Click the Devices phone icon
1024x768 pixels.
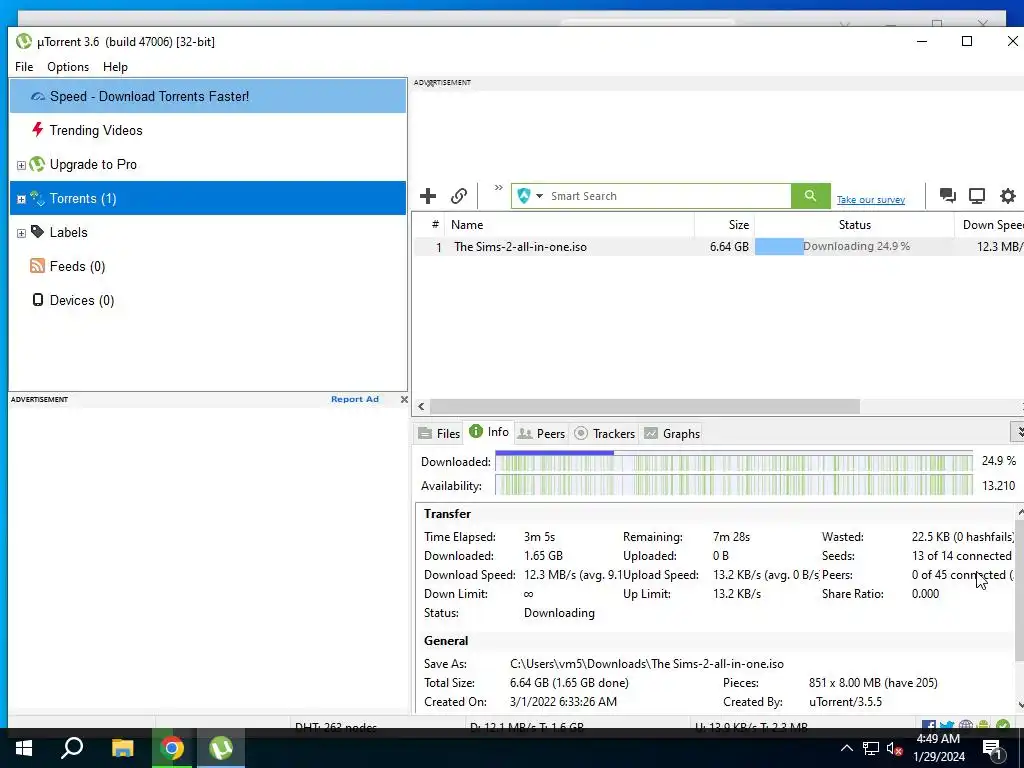(38, 300)
